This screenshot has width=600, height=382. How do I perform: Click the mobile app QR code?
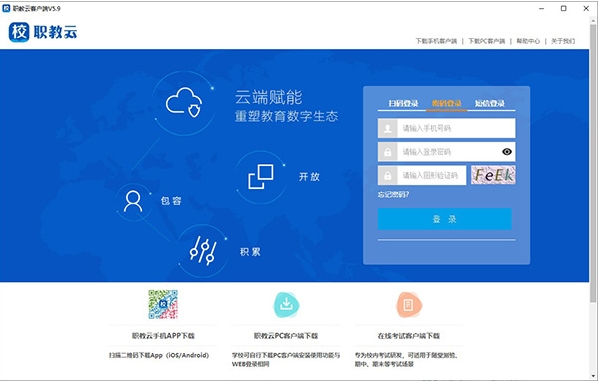pos(163,304)
